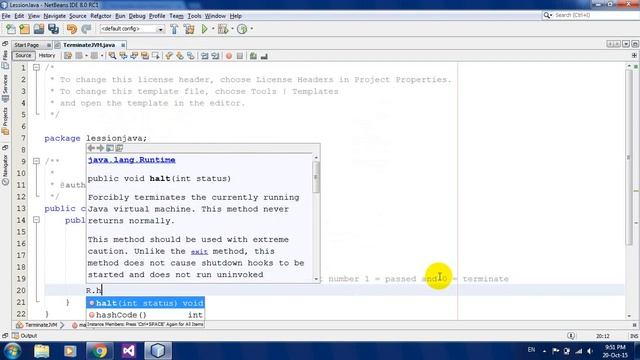Click the exit method link in Javadoc
The image size is (640, 360).
(x=199, y=252)
